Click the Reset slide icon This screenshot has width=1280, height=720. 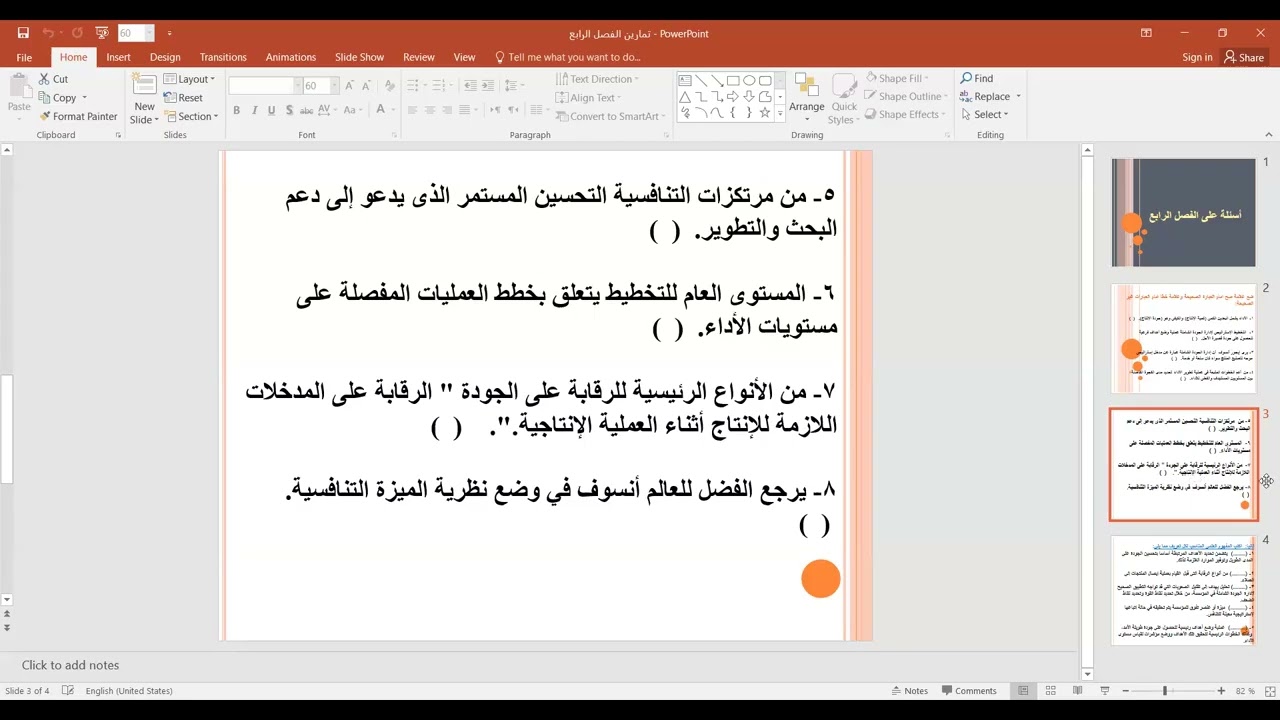point(170,97)
